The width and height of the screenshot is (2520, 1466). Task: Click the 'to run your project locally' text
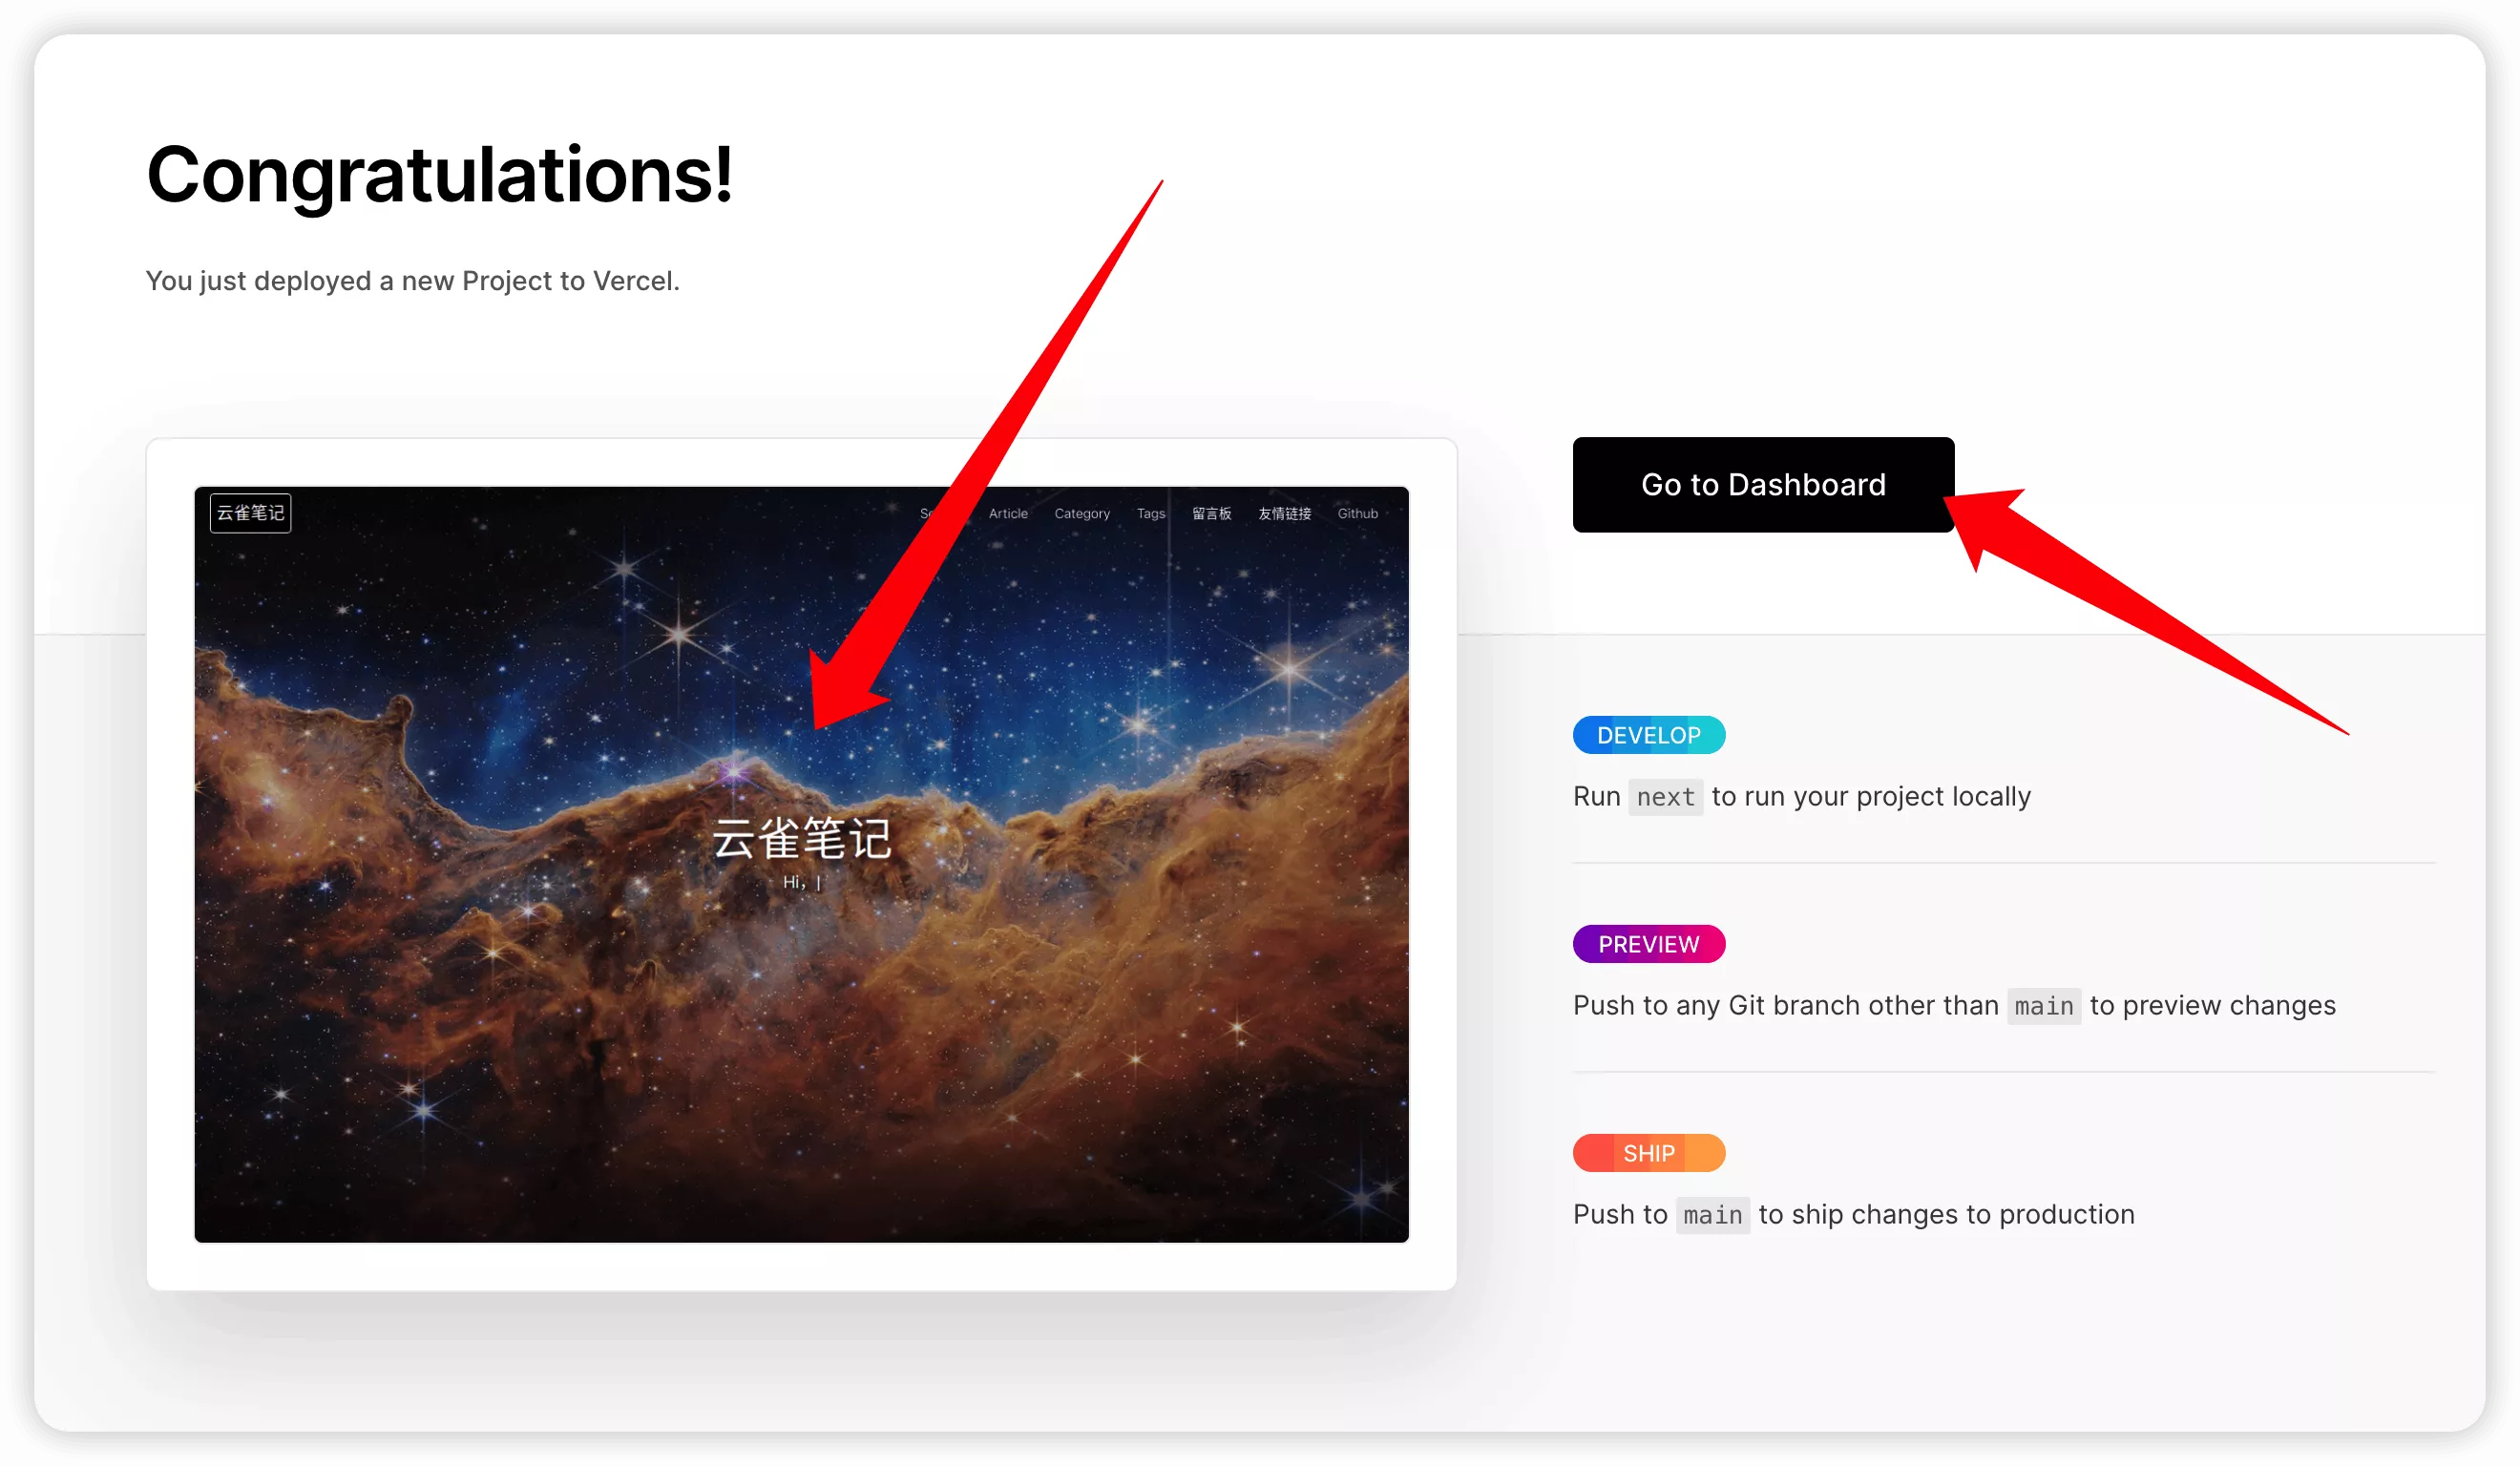coord(1871,797)
